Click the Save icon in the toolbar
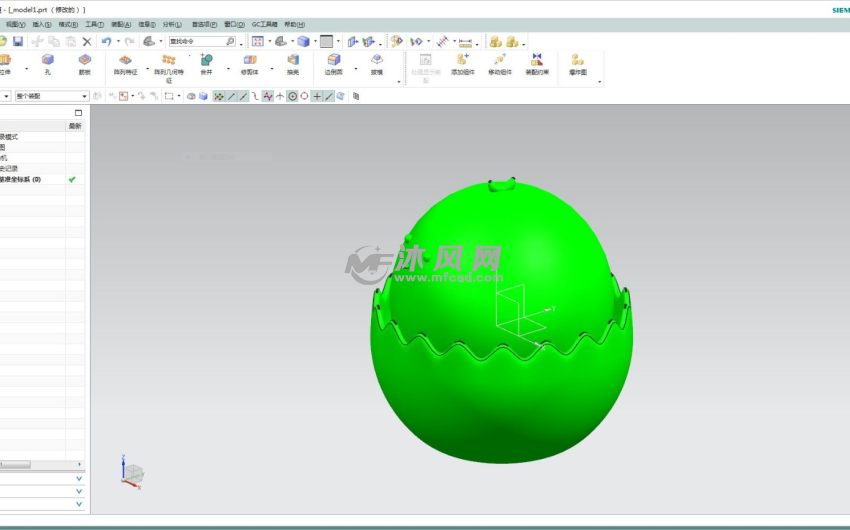 tap(17, 41)
